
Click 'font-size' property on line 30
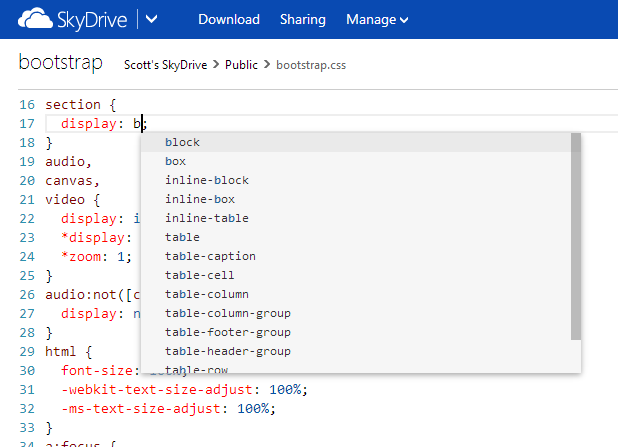click(97, 371)
